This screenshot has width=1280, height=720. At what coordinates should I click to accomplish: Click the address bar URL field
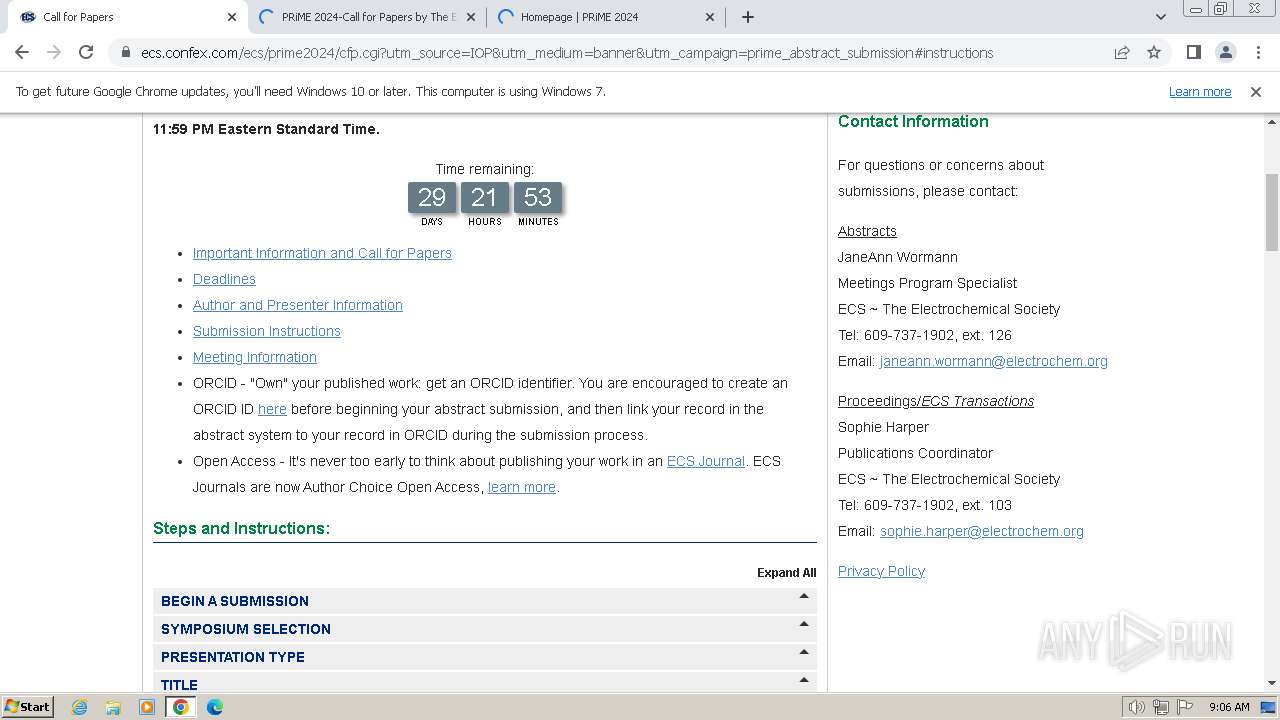567,53
